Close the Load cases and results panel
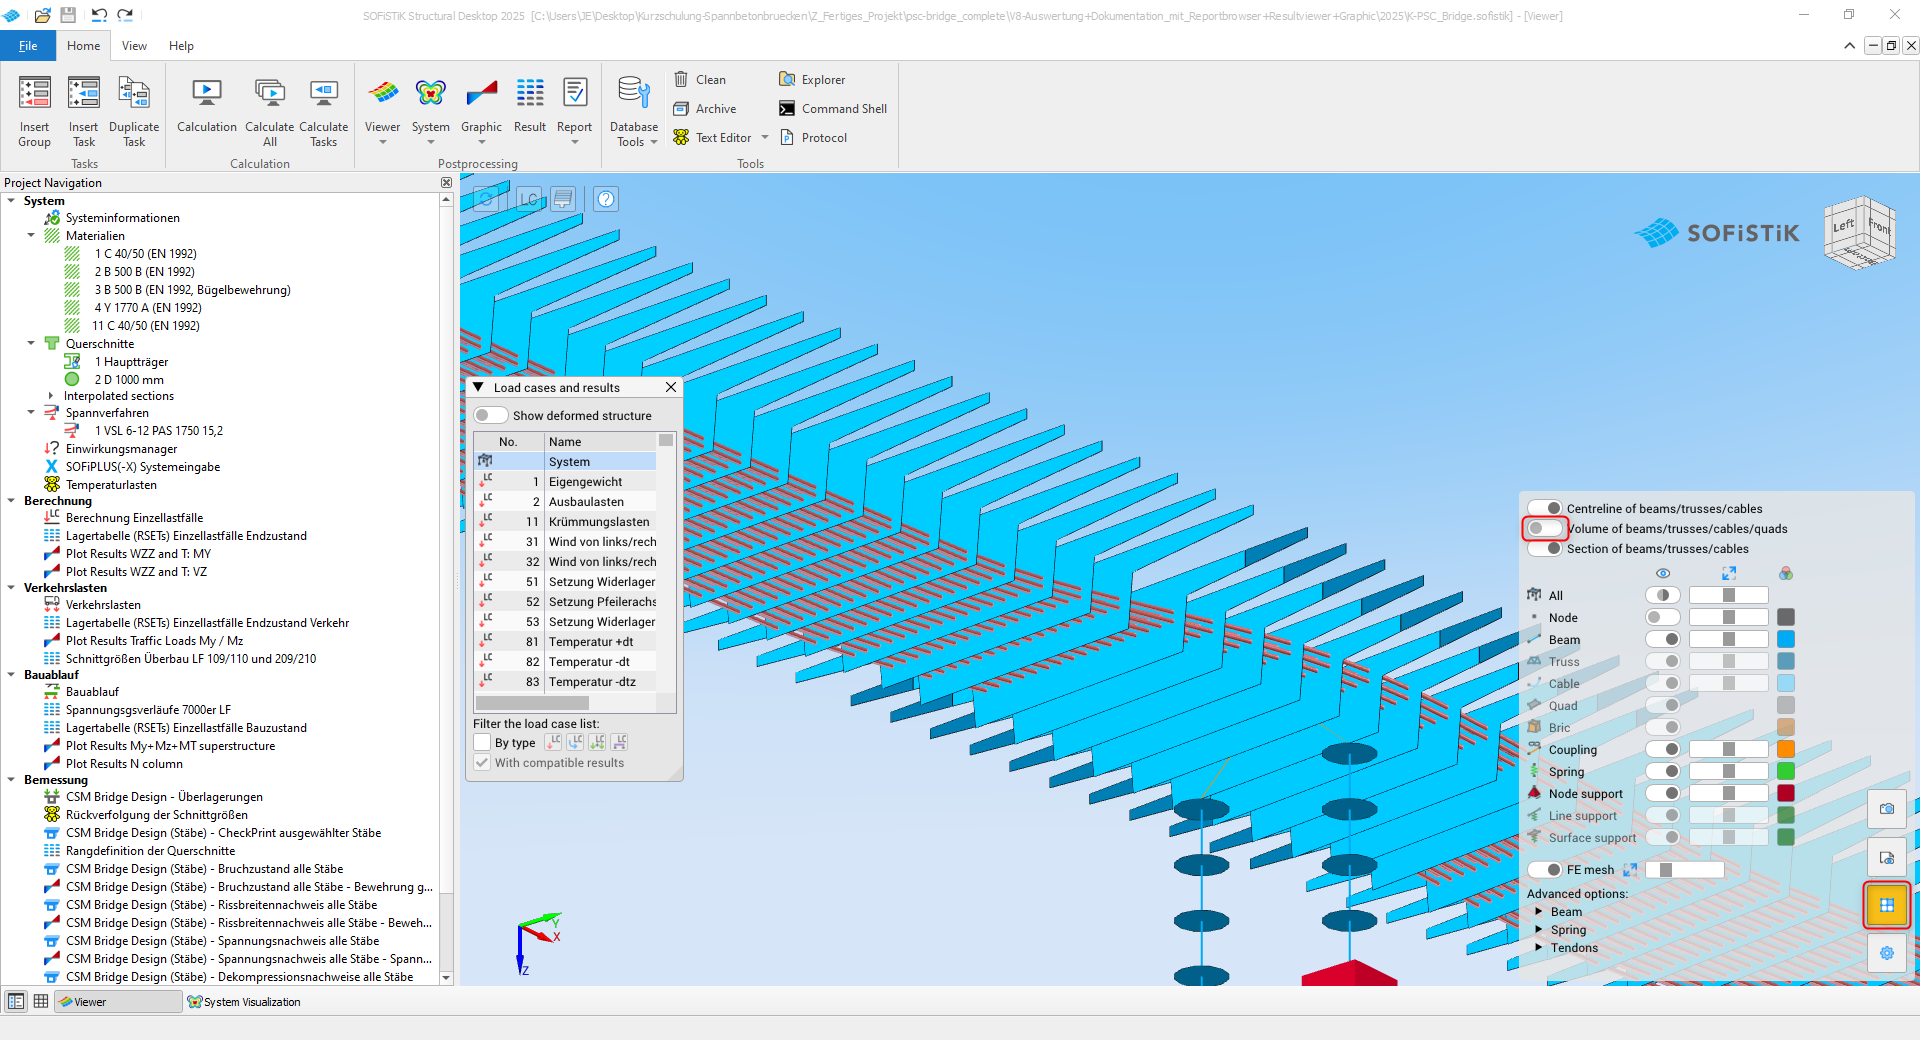Viewport: 1920px width, 1040px height. (671, 387)
